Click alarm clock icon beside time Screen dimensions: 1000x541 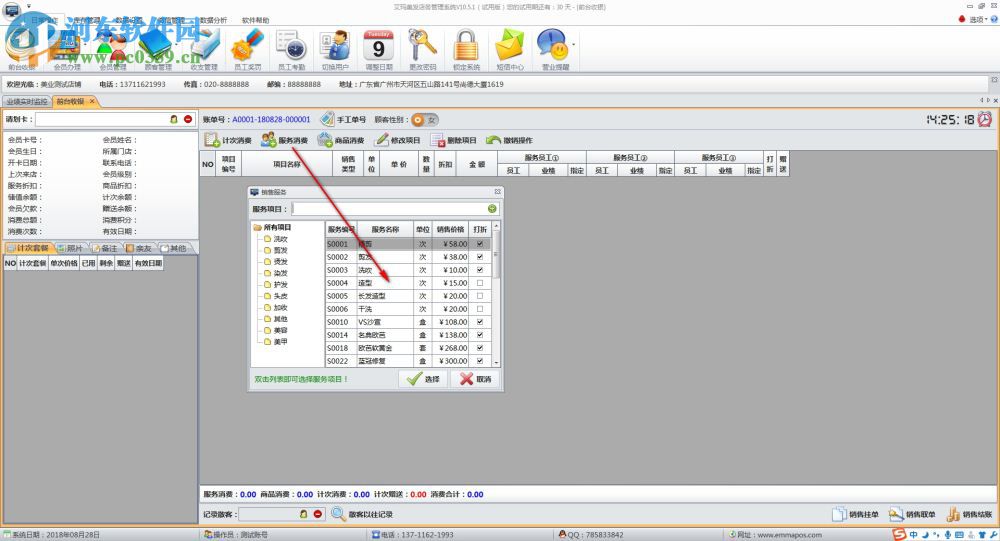[985, 119]
